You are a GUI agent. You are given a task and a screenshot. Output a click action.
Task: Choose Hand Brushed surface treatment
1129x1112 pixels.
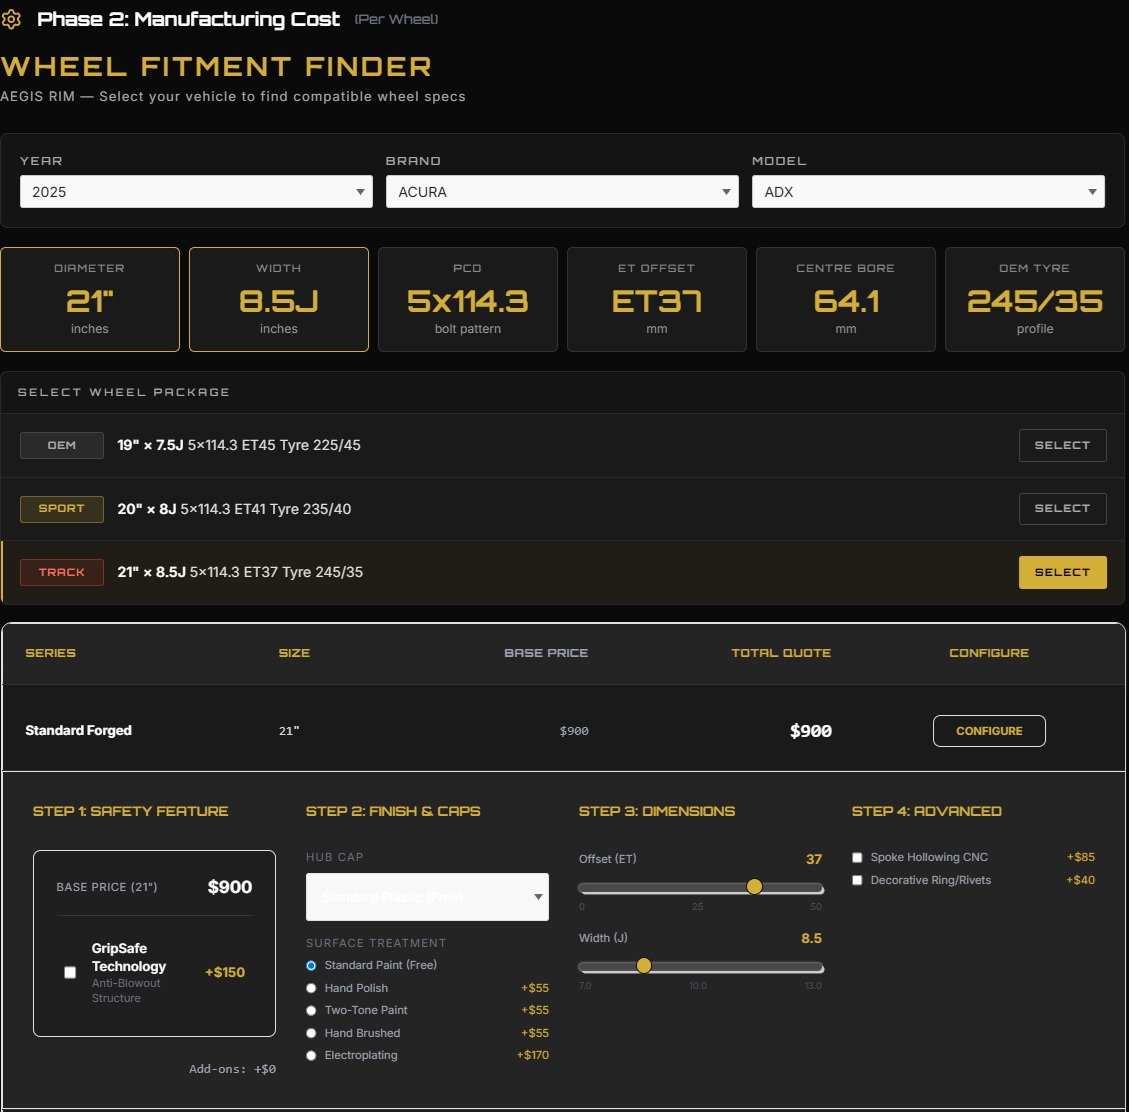tap(311, 1033)
